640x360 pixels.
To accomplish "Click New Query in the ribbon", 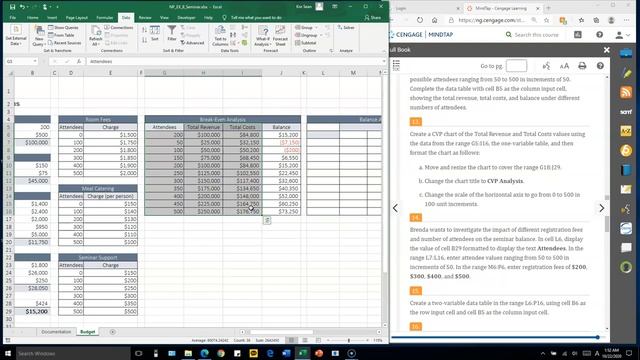I will click(39, 36).
